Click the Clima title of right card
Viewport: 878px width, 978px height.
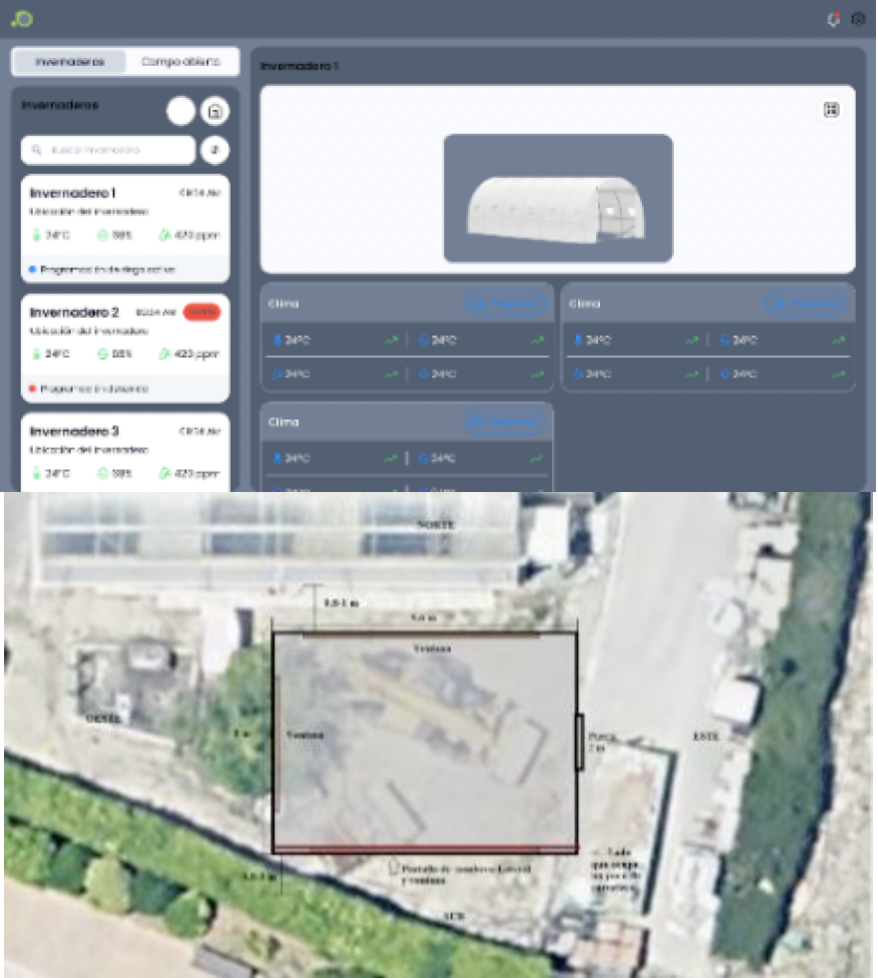[x=584, y=304]
